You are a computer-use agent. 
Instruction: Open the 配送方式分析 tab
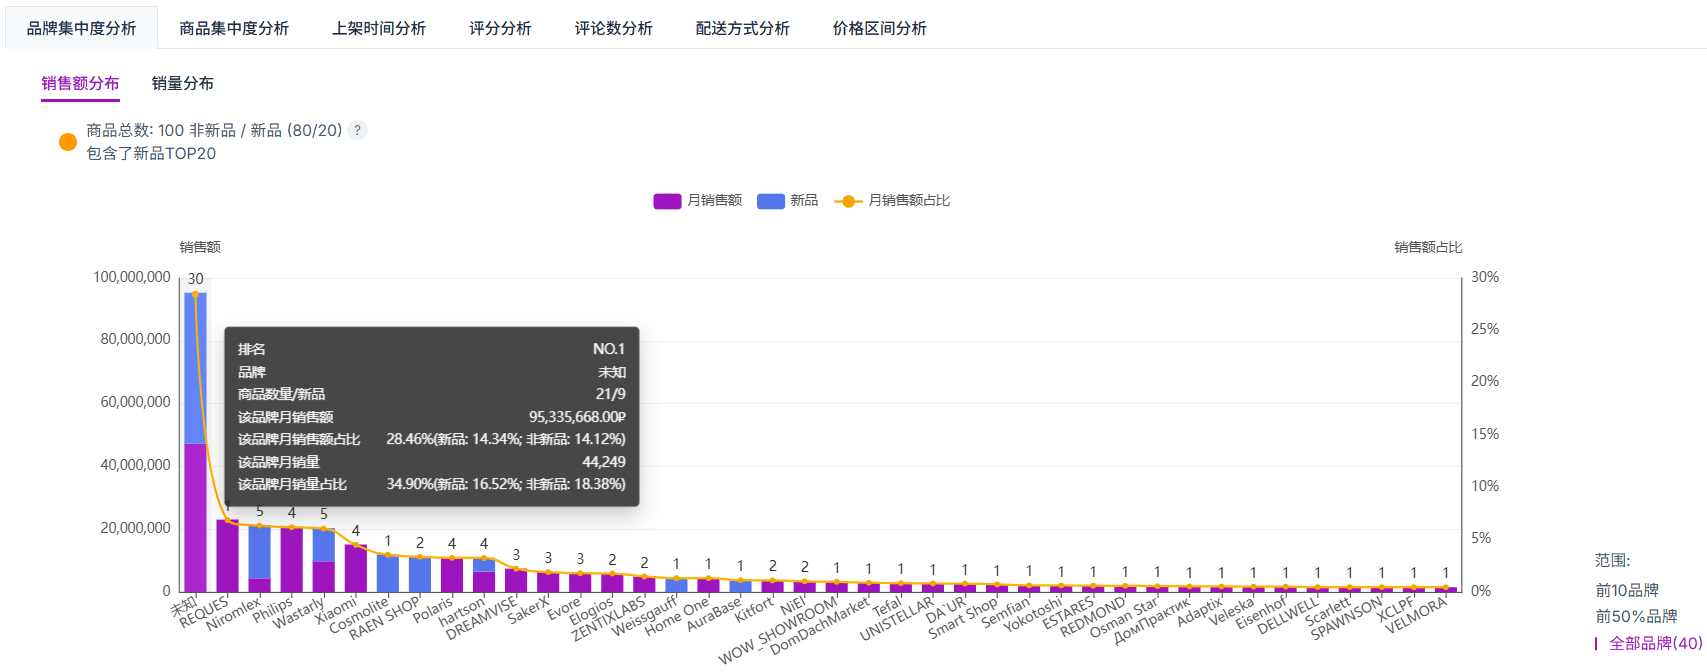click(742, 28)
